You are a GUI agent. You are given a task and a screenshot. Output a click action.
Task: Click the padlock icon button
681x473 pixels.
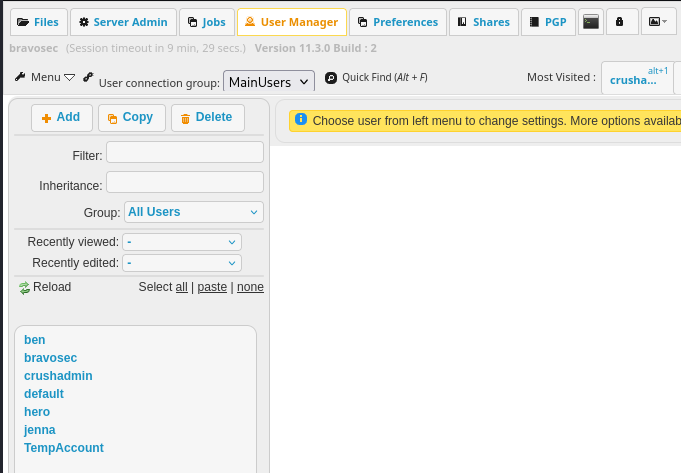620,22
